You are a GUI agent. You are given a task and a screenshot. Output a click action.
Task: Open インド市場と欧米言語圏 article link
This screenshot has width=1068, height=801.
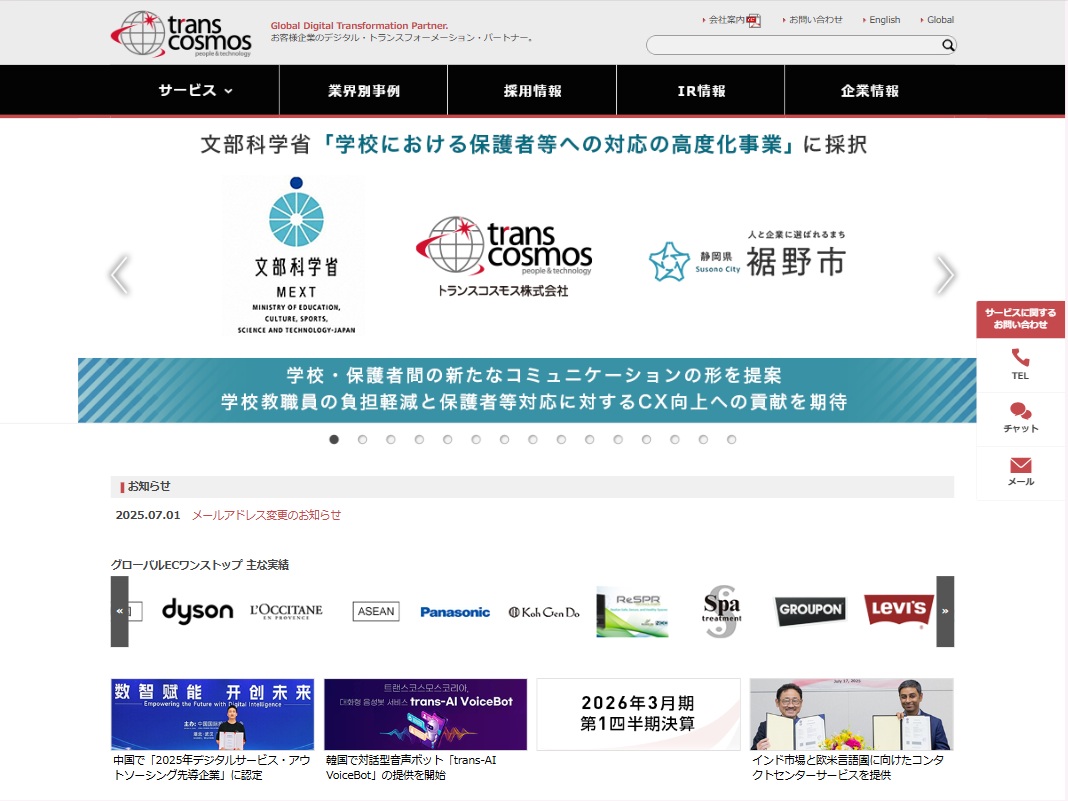[848, 767]
